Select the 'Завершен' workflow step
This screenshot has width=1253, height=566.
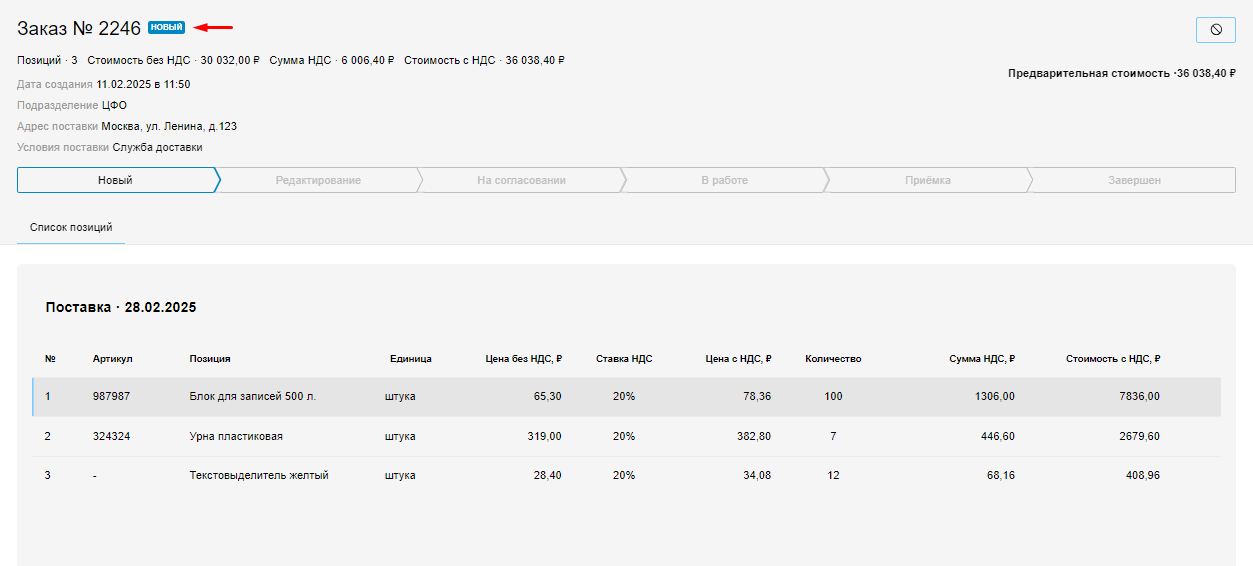[1134, 180]
